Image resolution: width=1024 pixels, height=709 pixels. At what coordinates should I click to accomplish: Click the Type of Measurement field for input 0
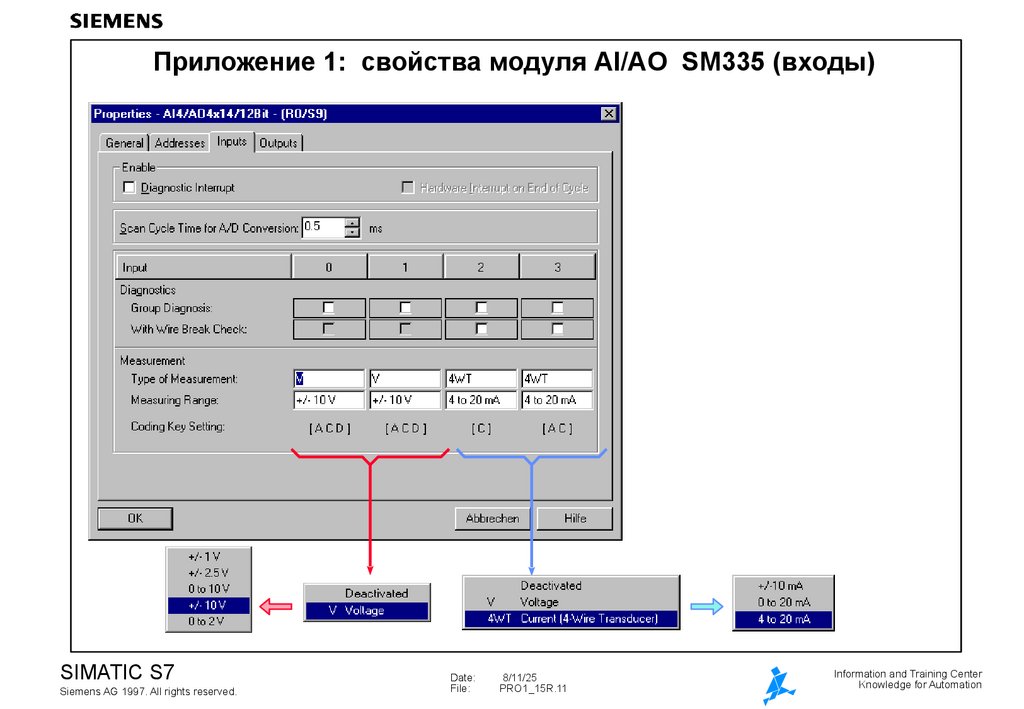coord(329,378)
